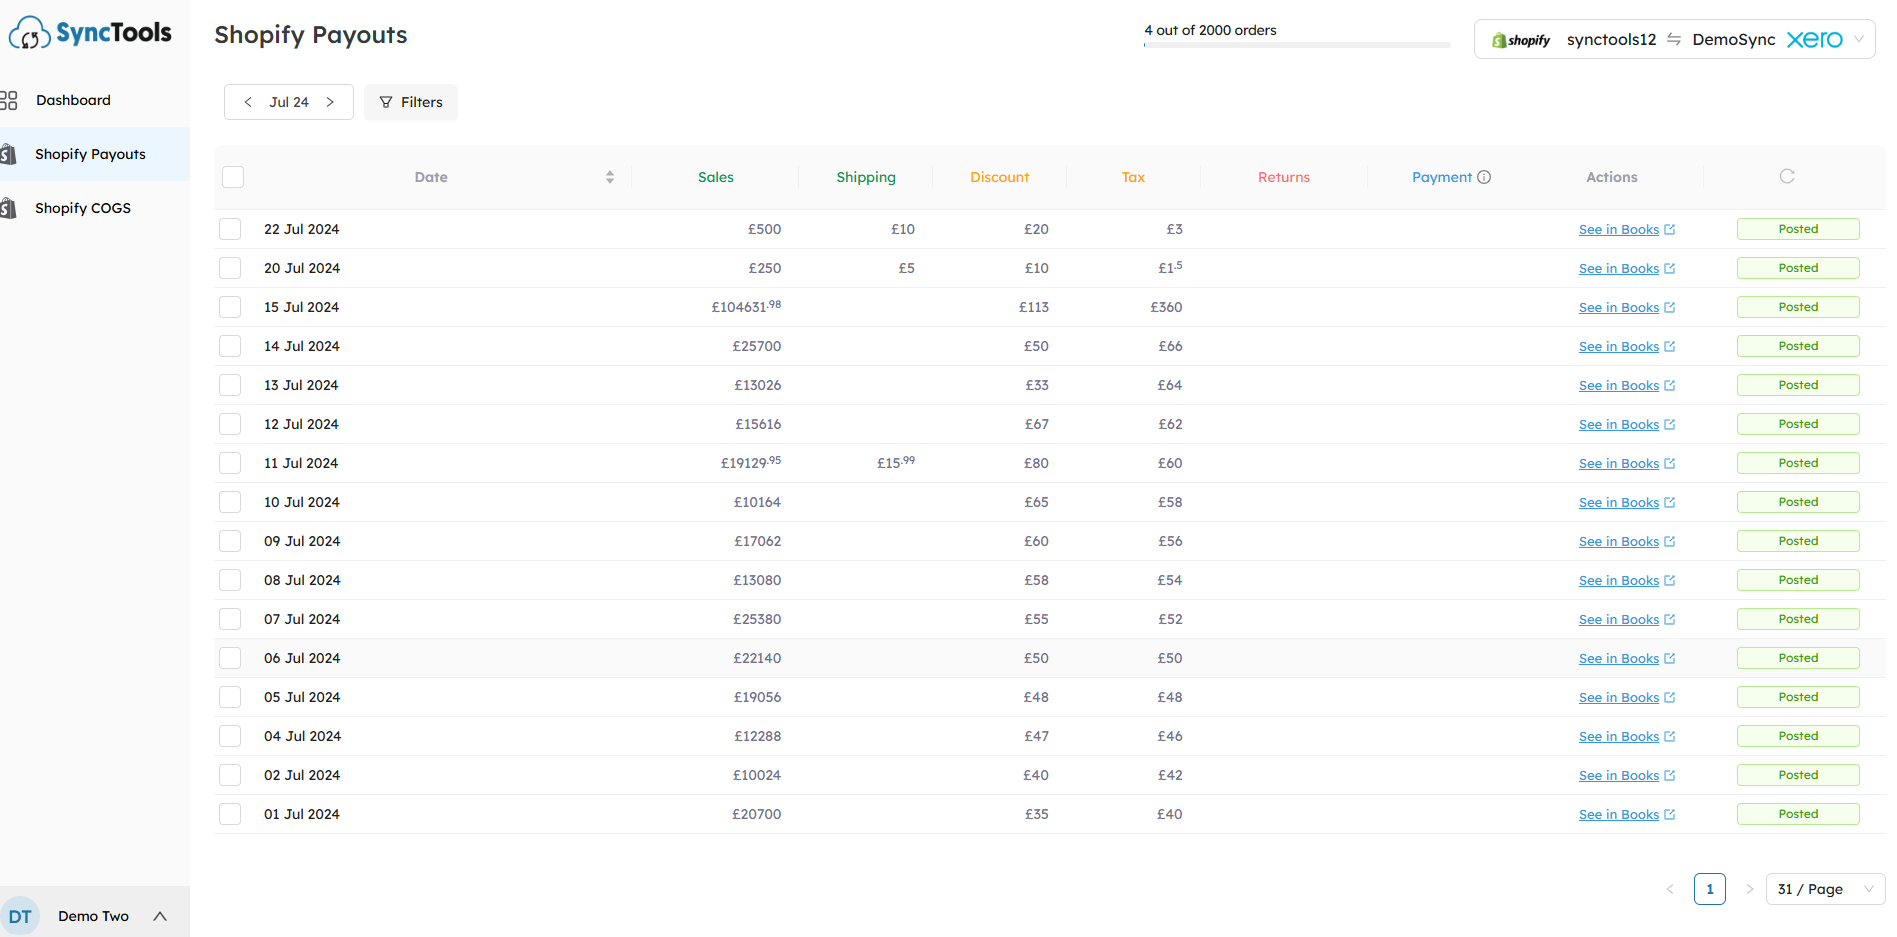Collapse the Demo Two user menu
Image resolution: width=1897 pixels, height=937 pixels.
point(160,916)
